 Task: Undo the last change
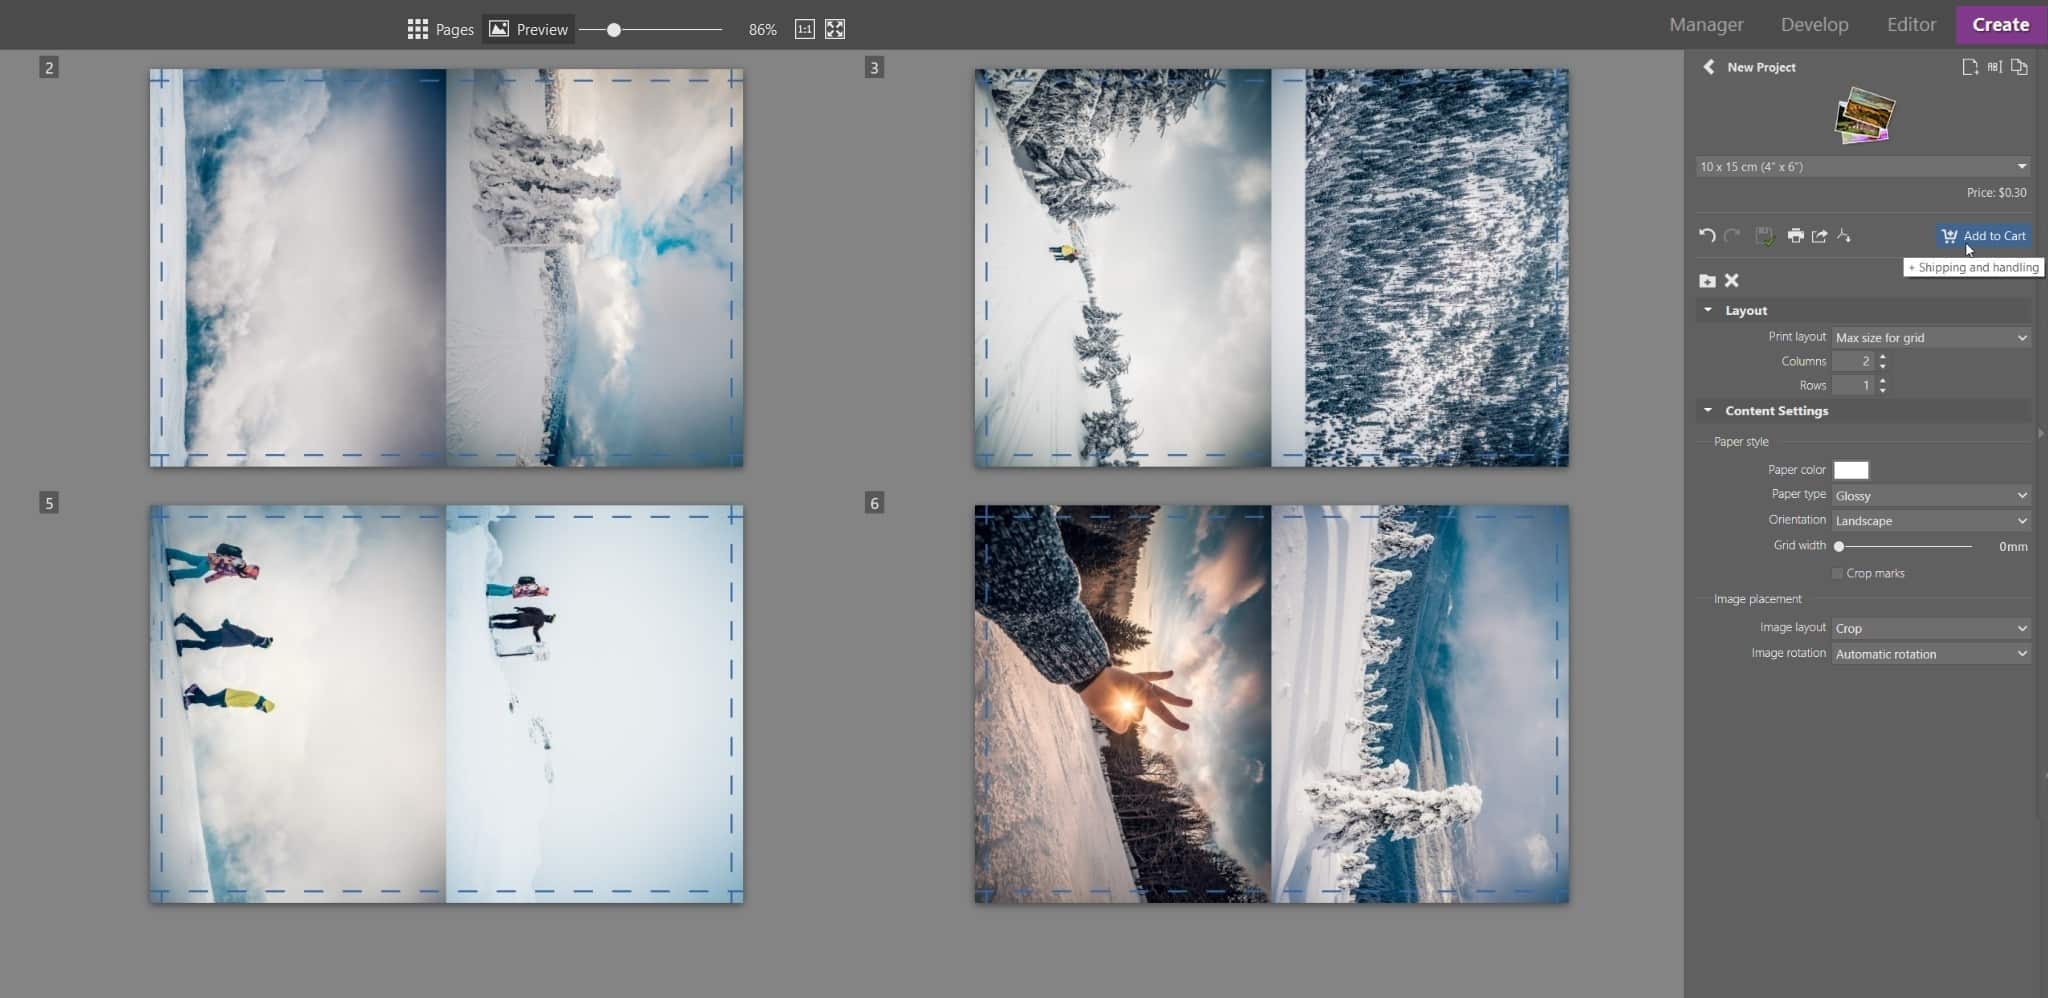tap(1707, 236)
